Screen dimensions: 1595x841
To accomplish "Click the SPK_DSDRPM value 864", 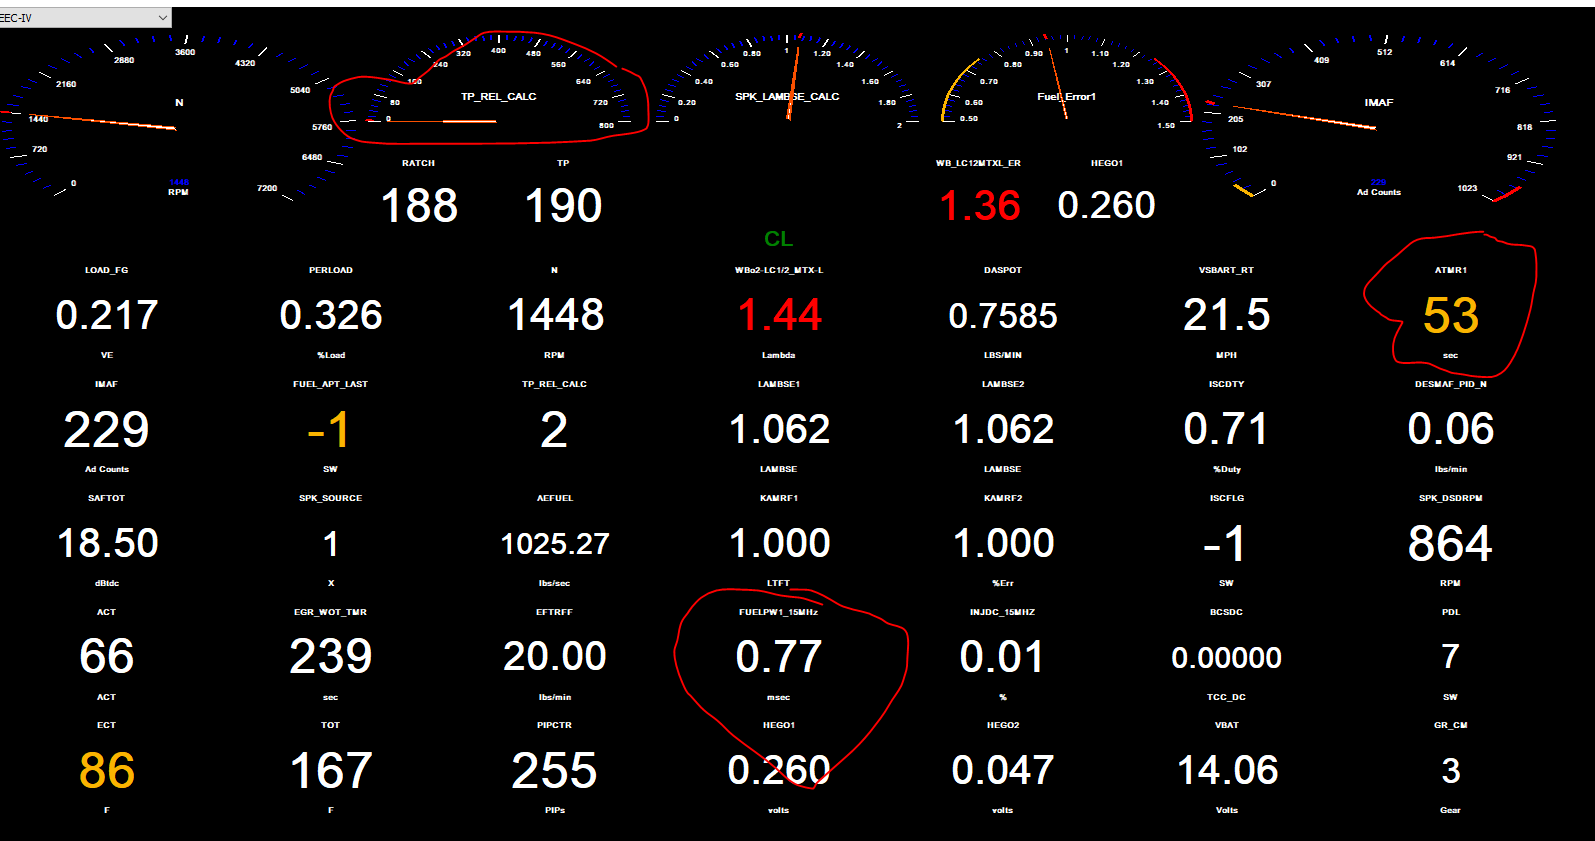I will (x=1450, y=544).
